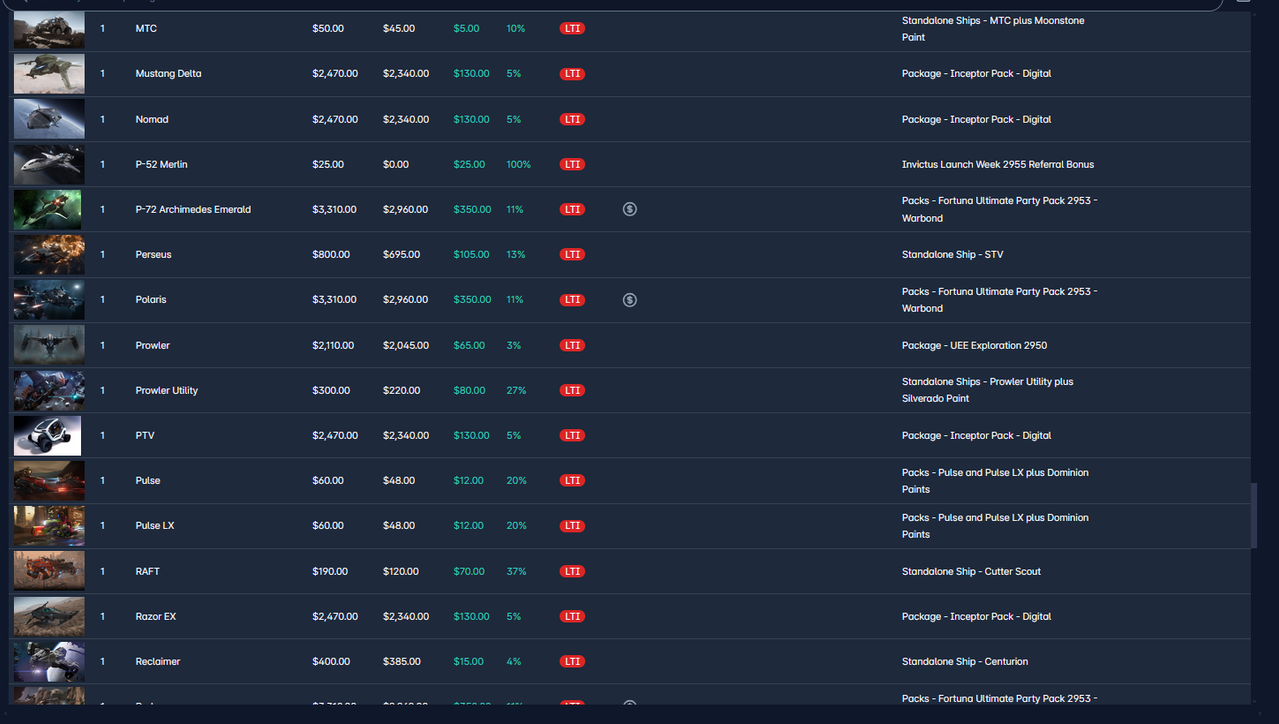Click "Standalone Ship - STV" source text

click(x=952, y=255)
